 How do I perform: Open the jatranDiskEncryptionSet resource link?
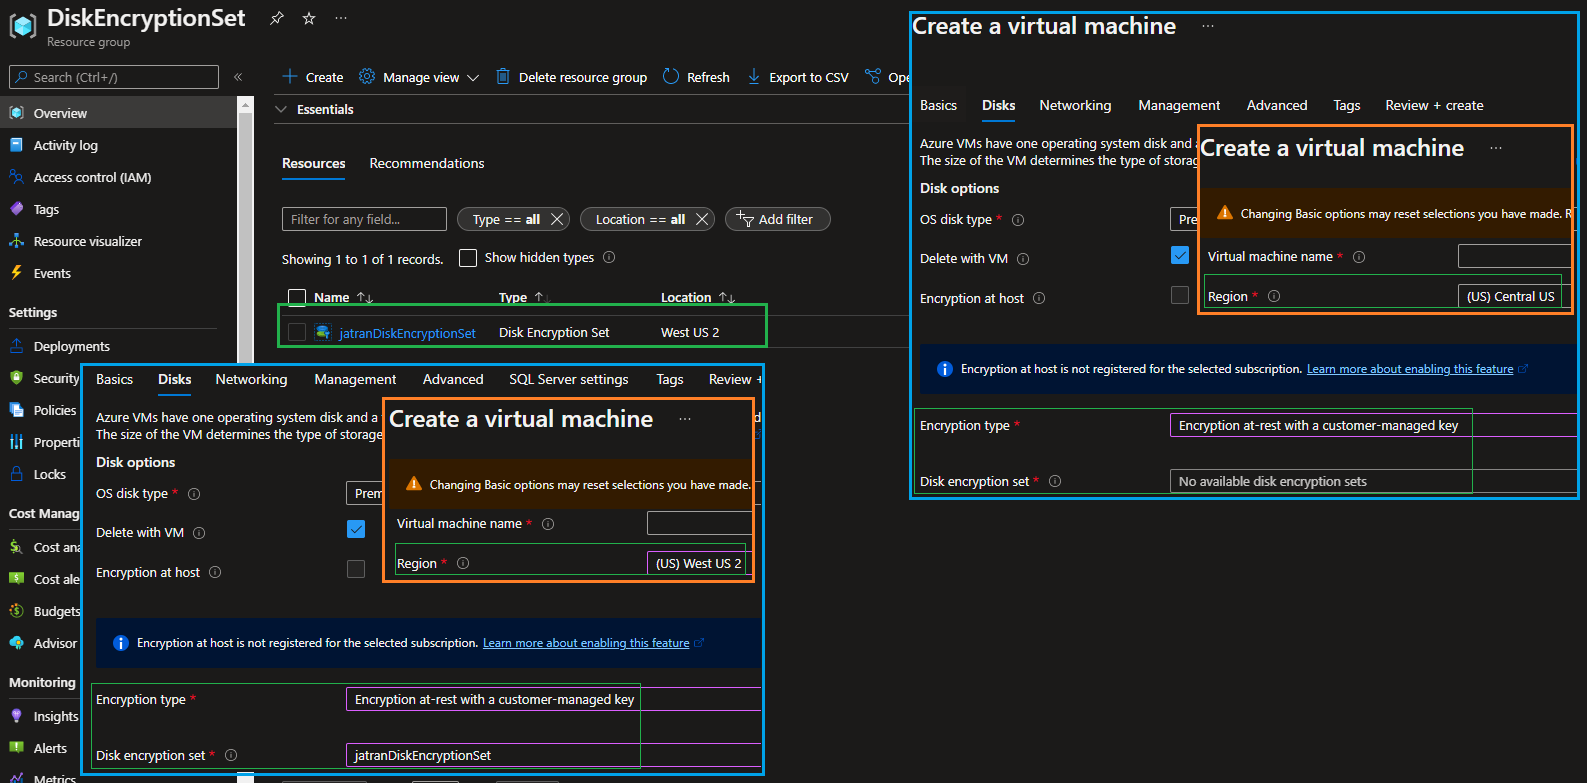click(x=407, y=333)
